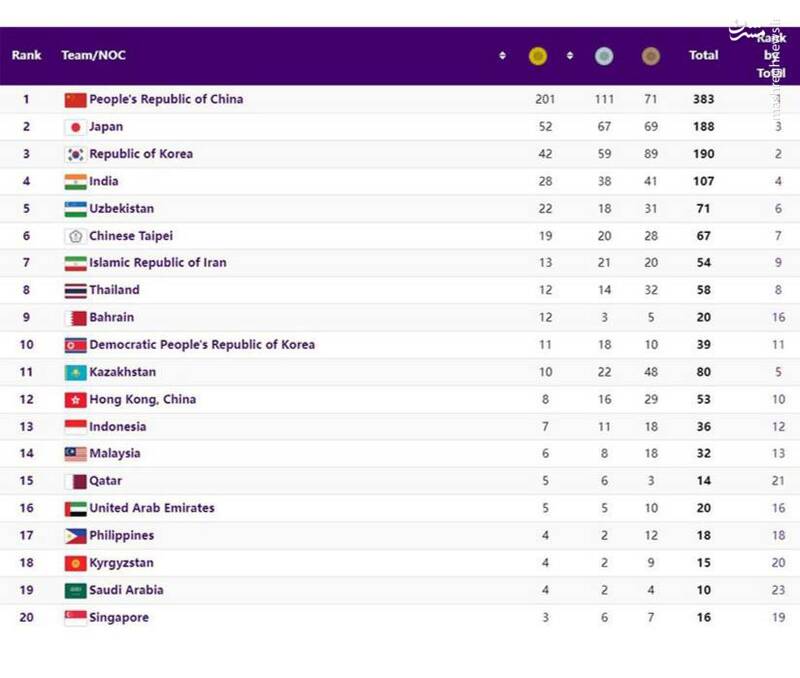The width and height of the screenshot is (800, 678).
Task: Click sort arrows left of gold medal icon
Action: tap(502, 56)
